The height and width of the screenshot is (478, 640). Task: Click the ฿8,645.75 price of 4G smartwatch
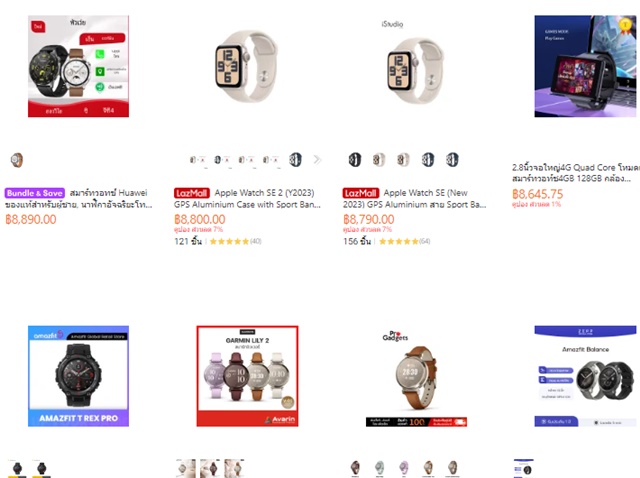click(538, 194)
